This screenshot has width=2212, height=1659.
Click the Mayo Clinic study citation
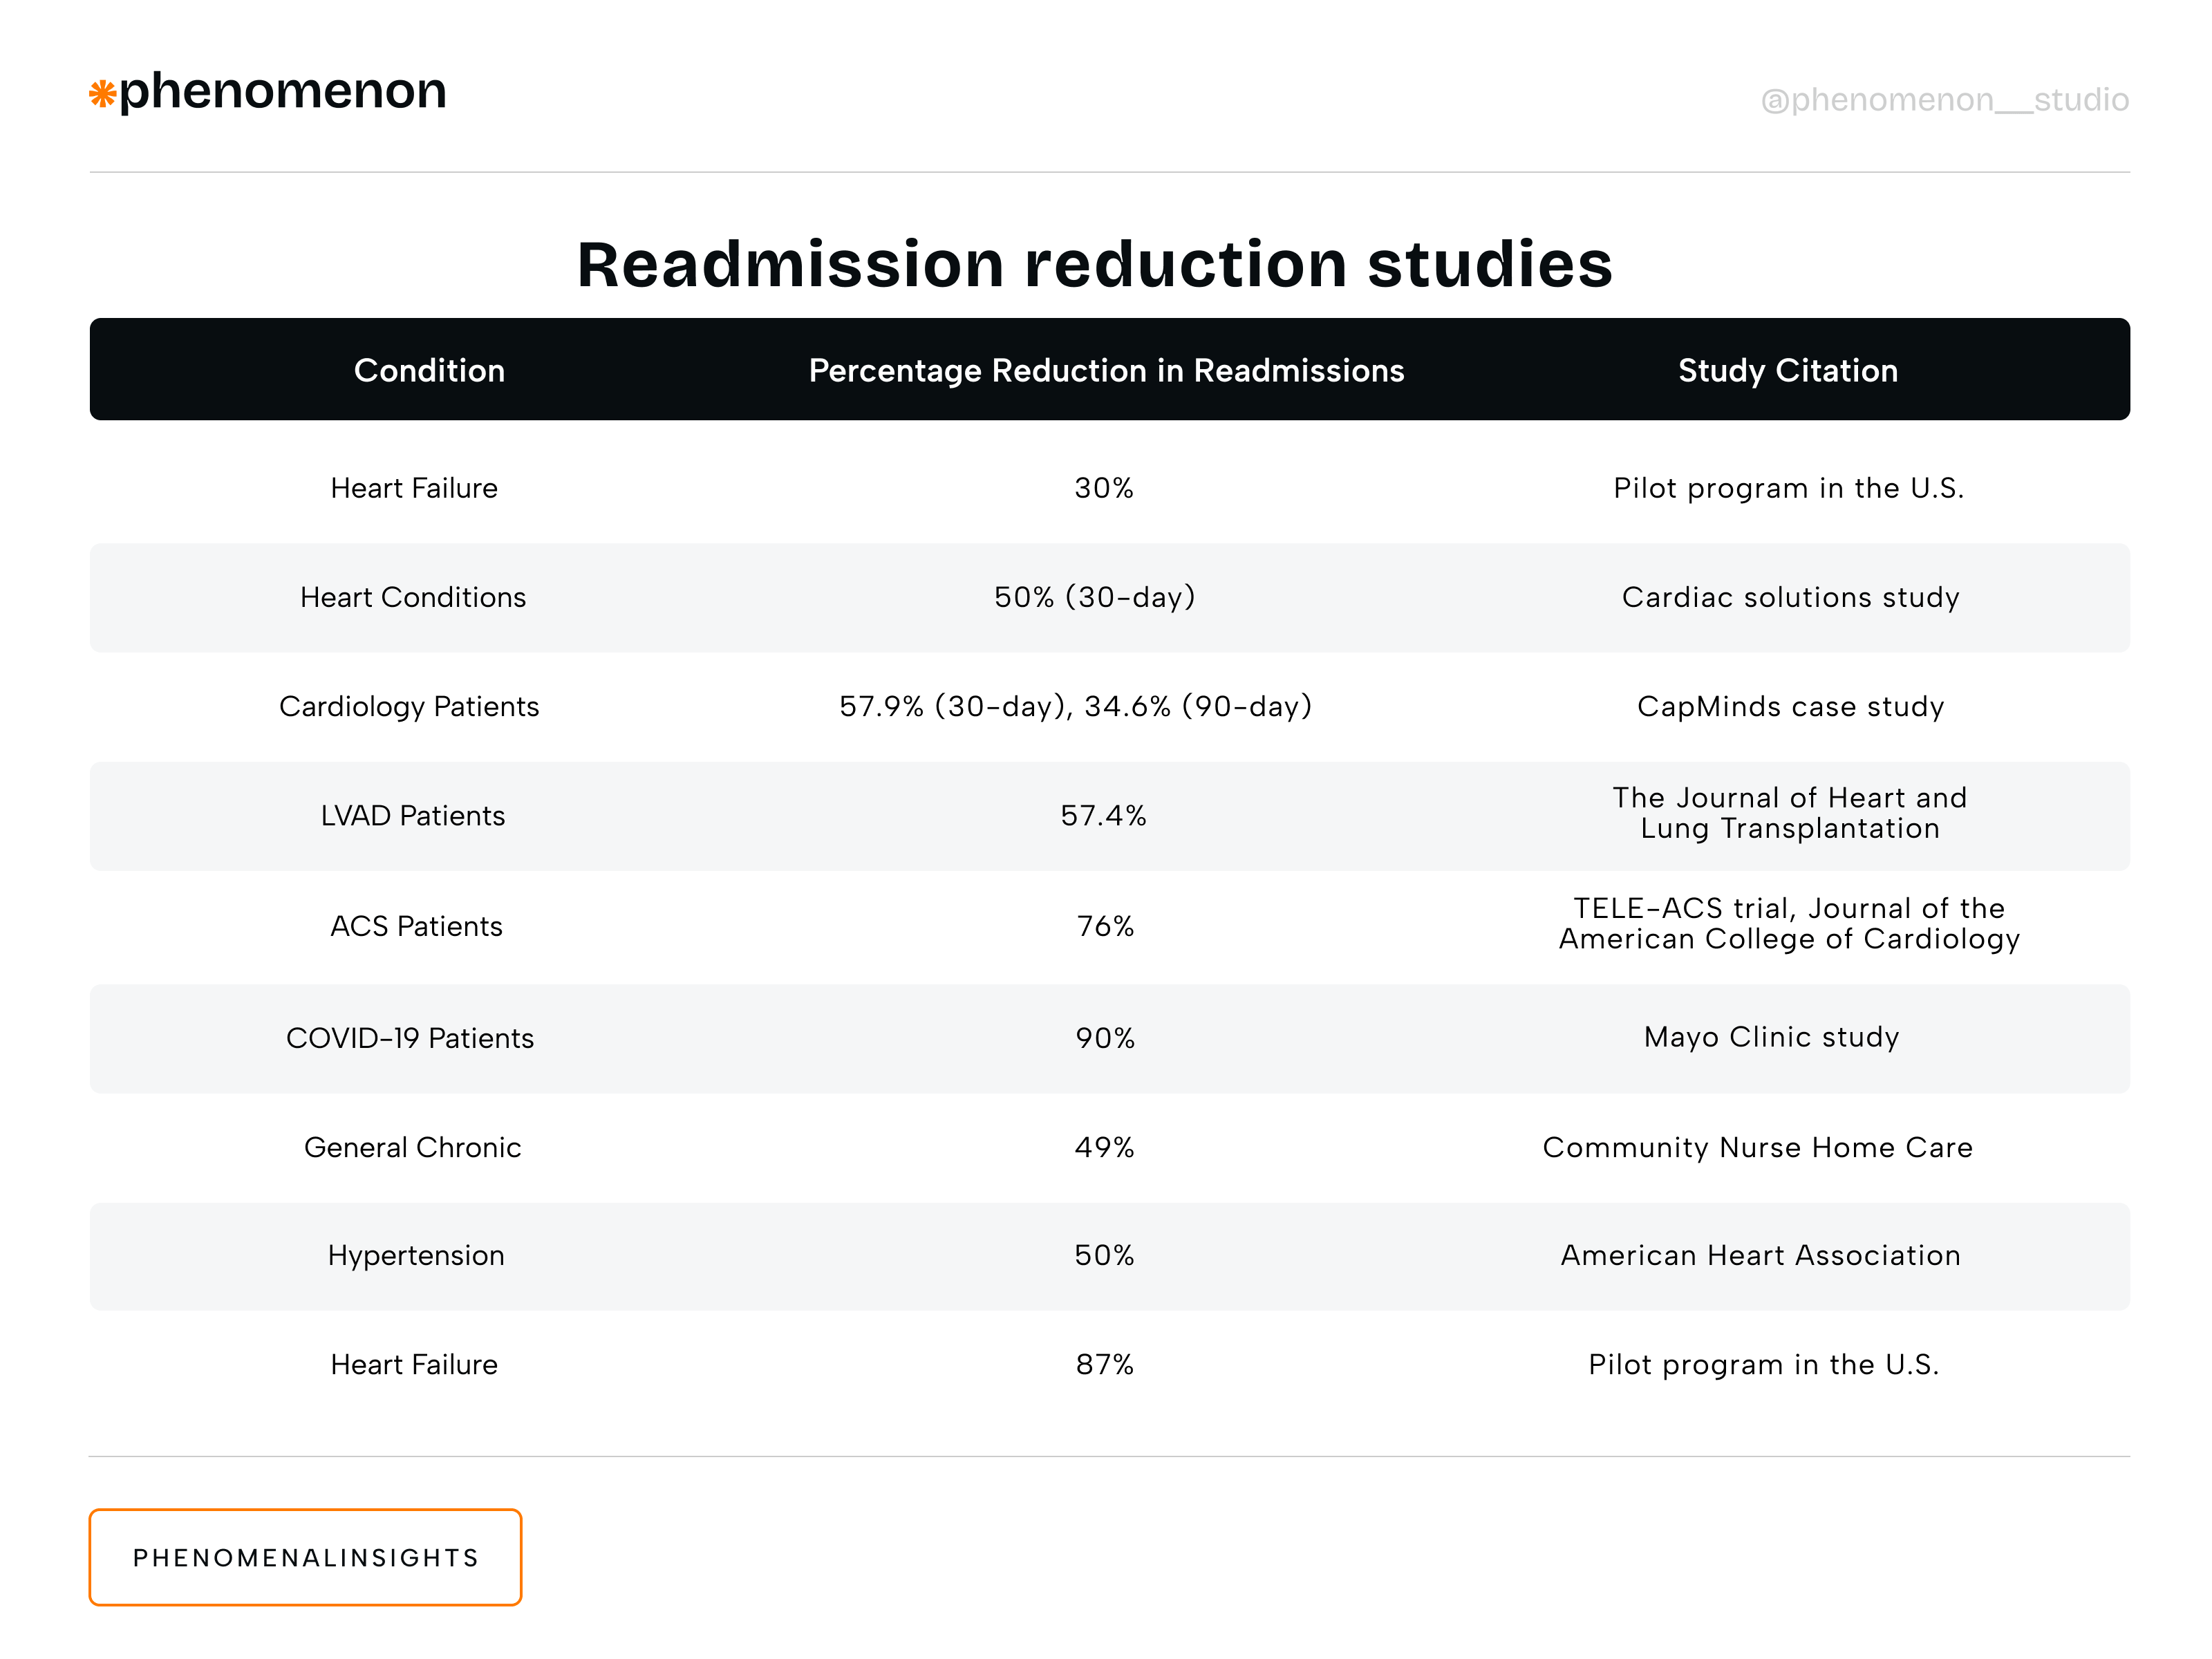pos(1771,1038)
